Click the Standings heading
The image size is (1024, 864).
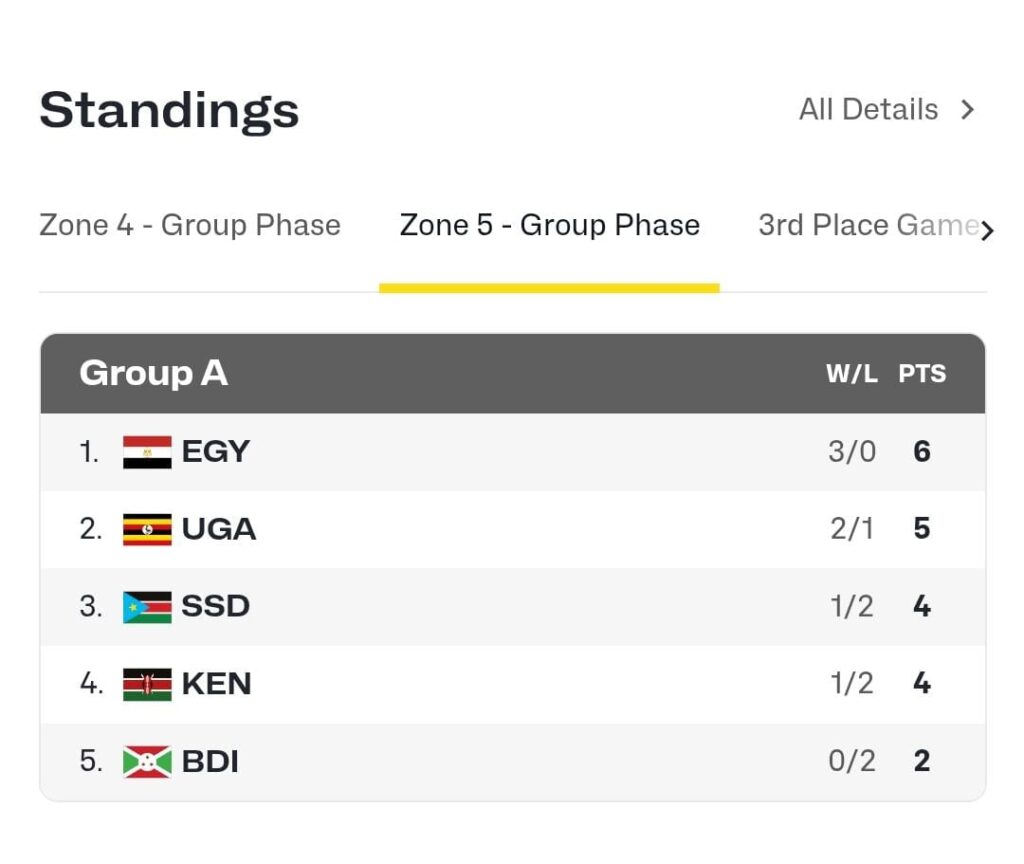[x=169, y=110]
